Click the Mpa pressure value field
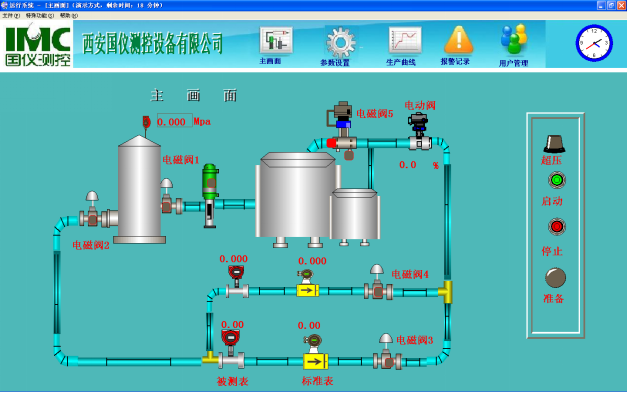The image size is (628, 393). tap(174, 121)
